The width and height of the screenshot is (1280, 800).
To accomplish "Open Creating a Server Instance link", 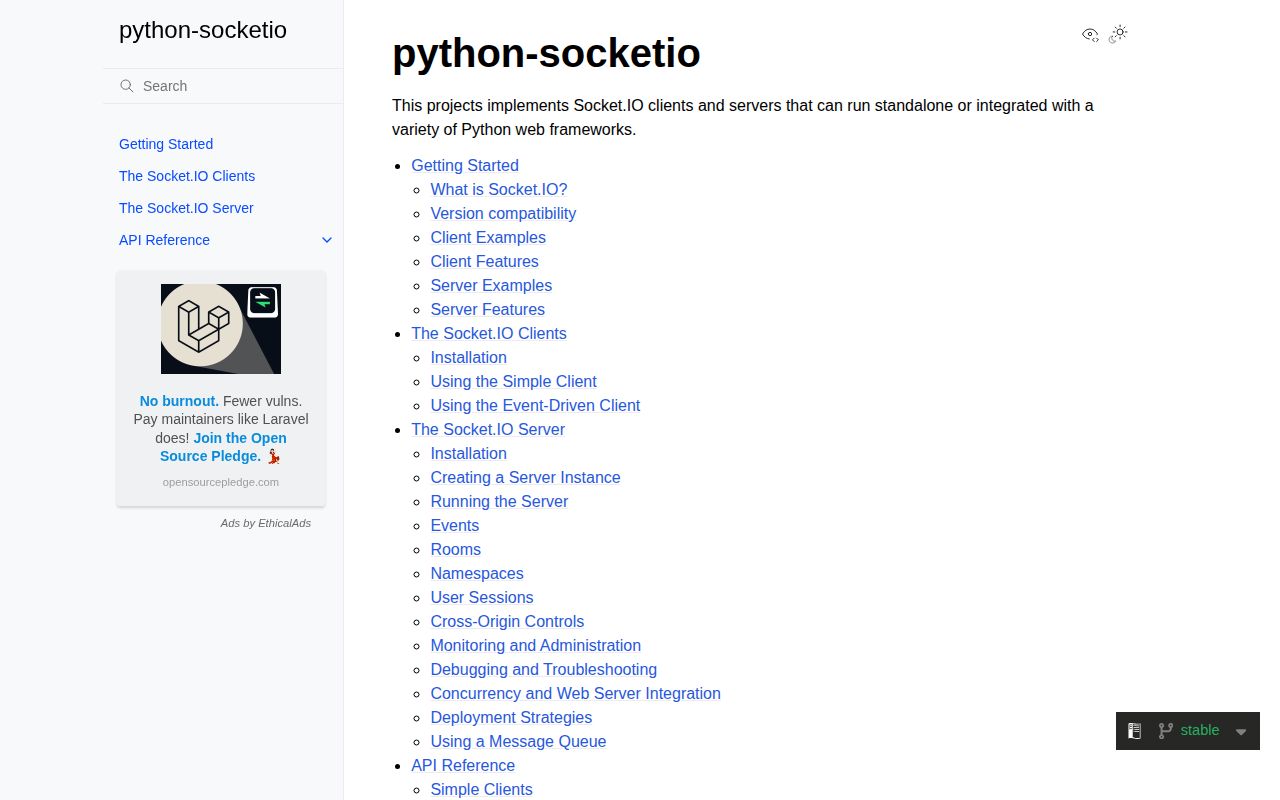I will (x=525, y=478).
